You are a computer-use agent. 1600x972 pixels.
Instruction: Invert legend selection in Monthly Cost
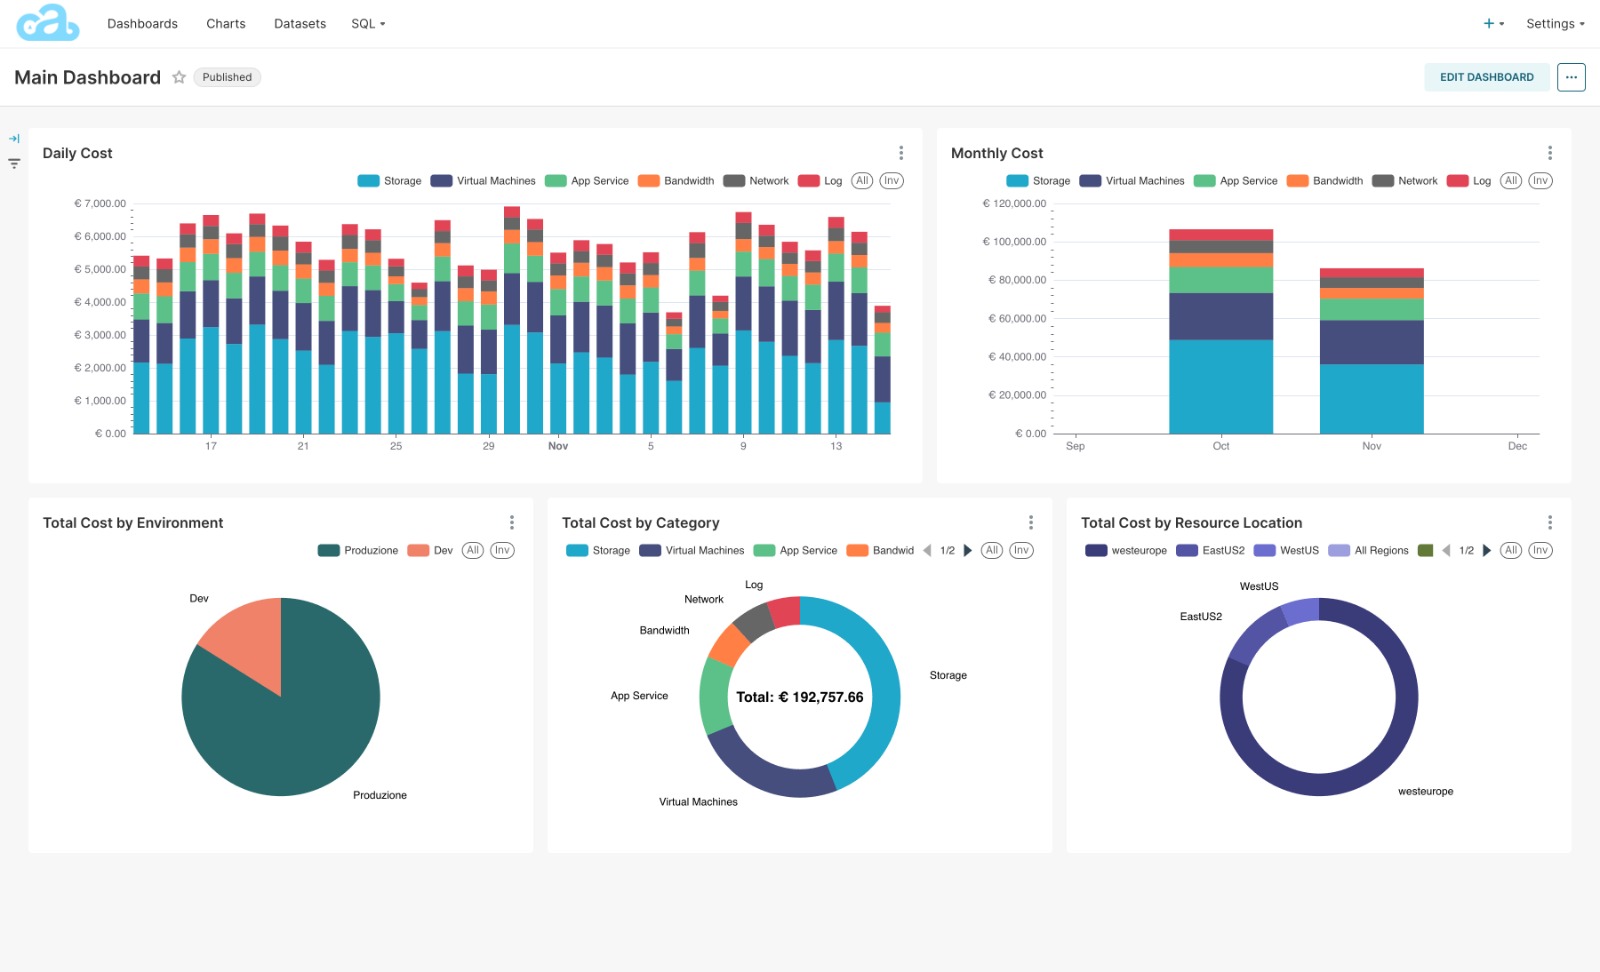1541,181
